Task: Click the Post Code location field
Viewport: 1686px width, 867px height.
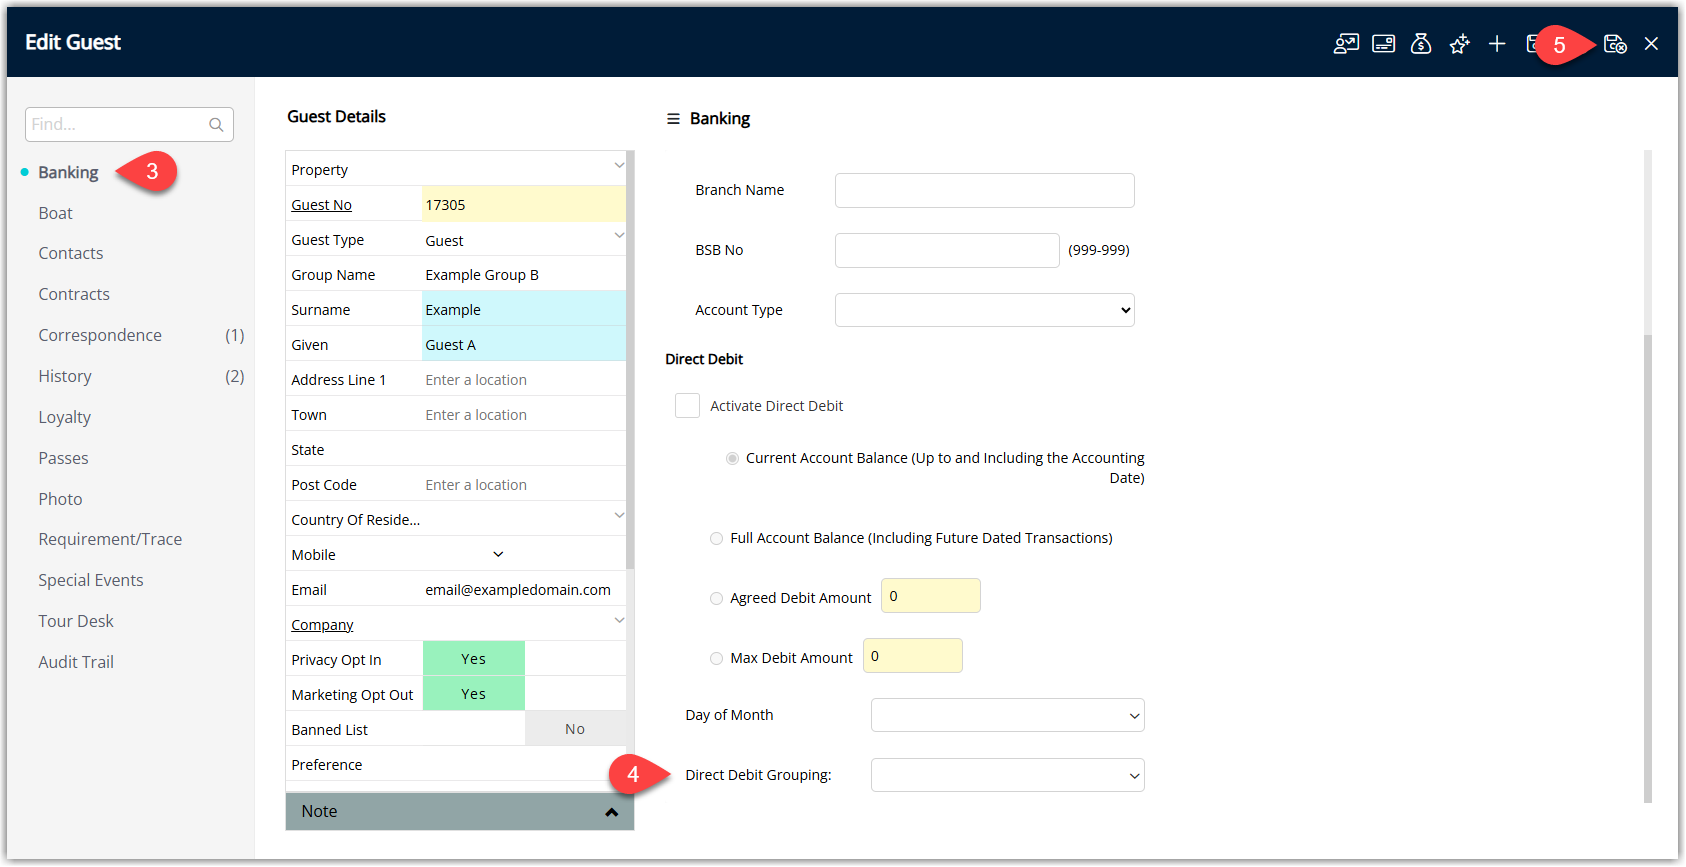Action: click(x=524, y=484)
